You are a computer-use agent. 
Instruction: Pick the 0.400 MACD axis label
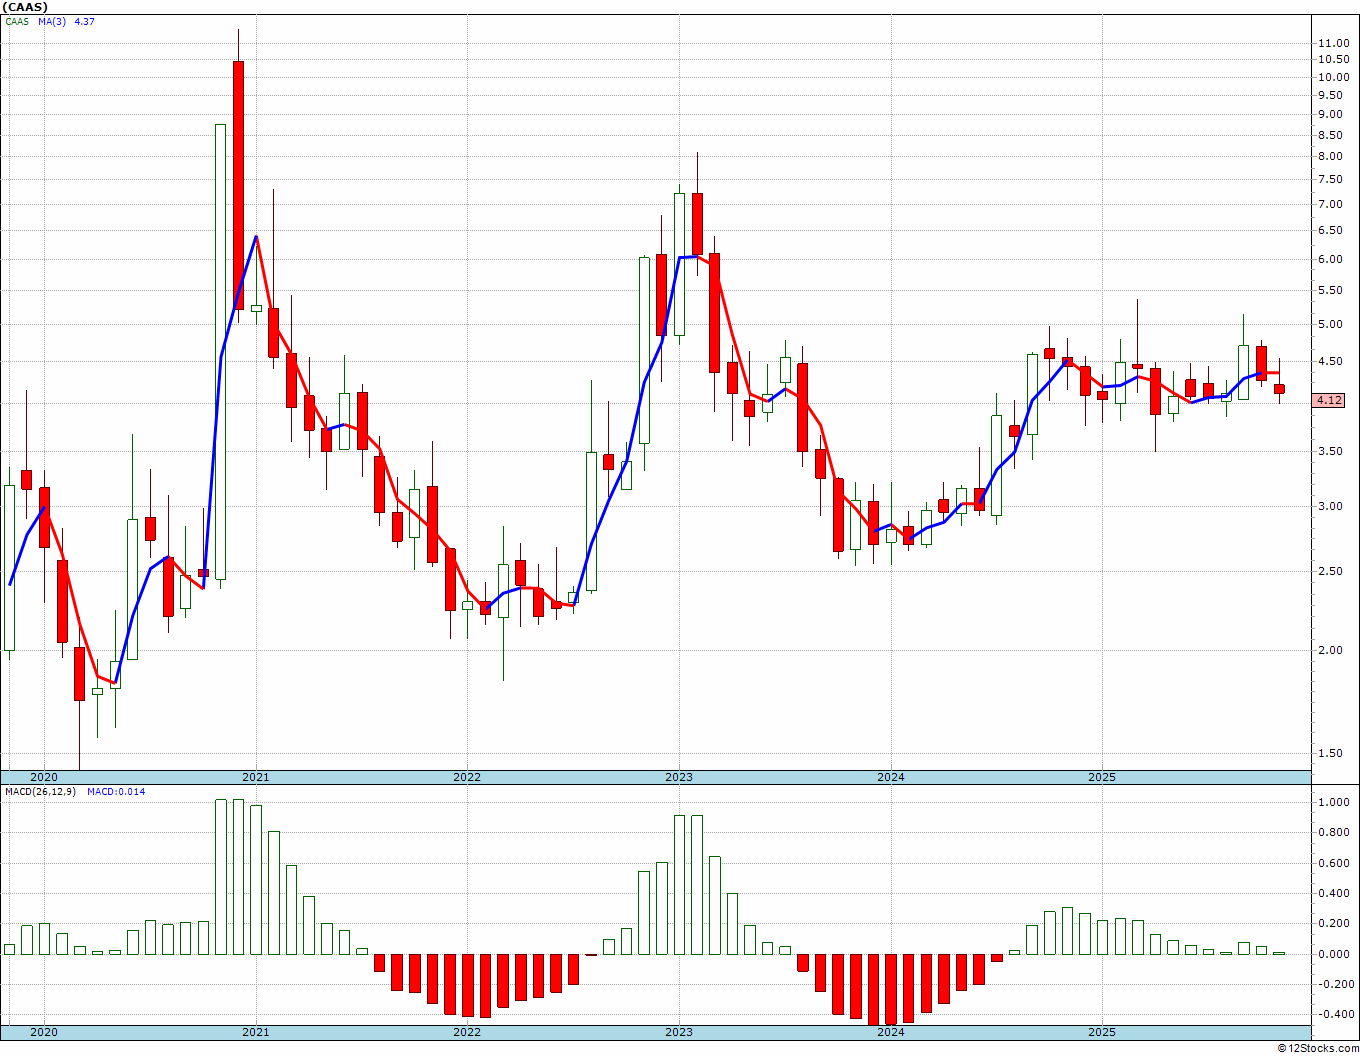[x=1333, y=893]
